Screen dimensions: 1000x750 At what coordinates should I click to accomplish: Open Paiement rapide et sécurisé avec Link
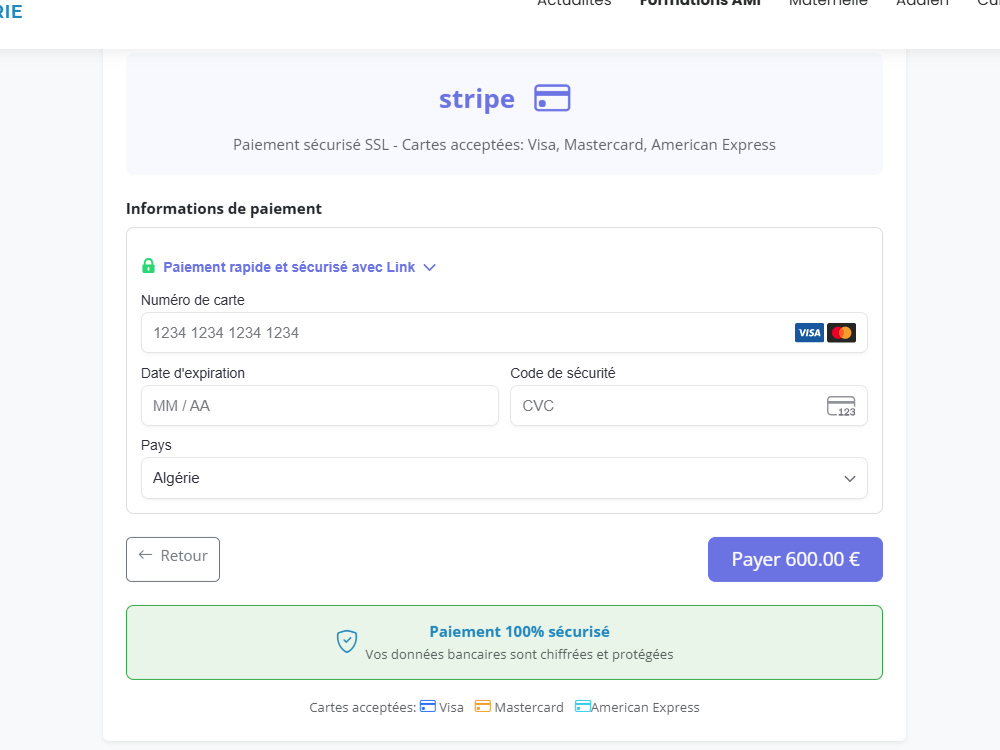pyautogui.click(x=289, y=267)
